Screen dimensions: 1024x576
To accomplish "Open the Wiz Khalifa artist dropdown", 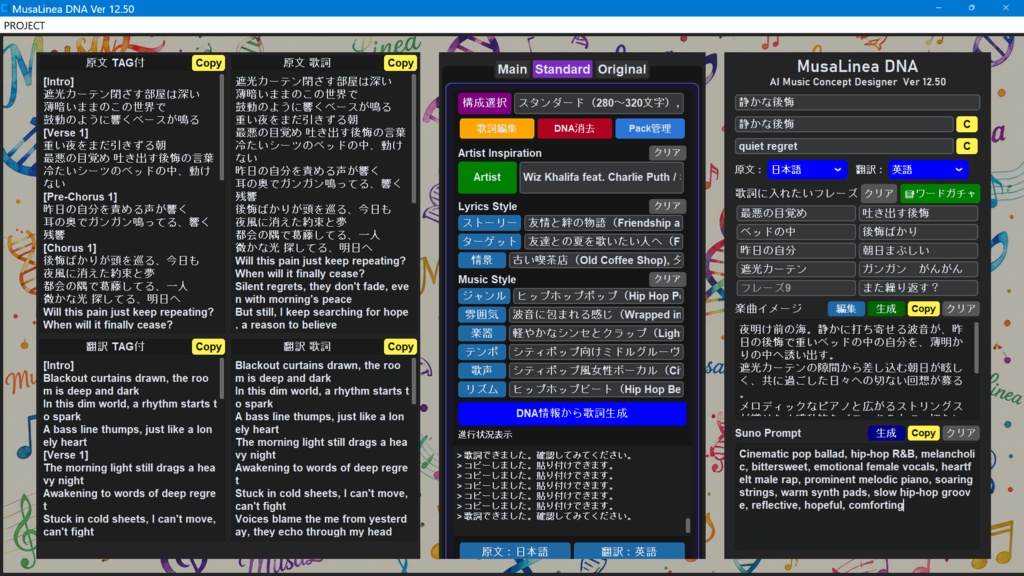I will click(x=601, y=178).
